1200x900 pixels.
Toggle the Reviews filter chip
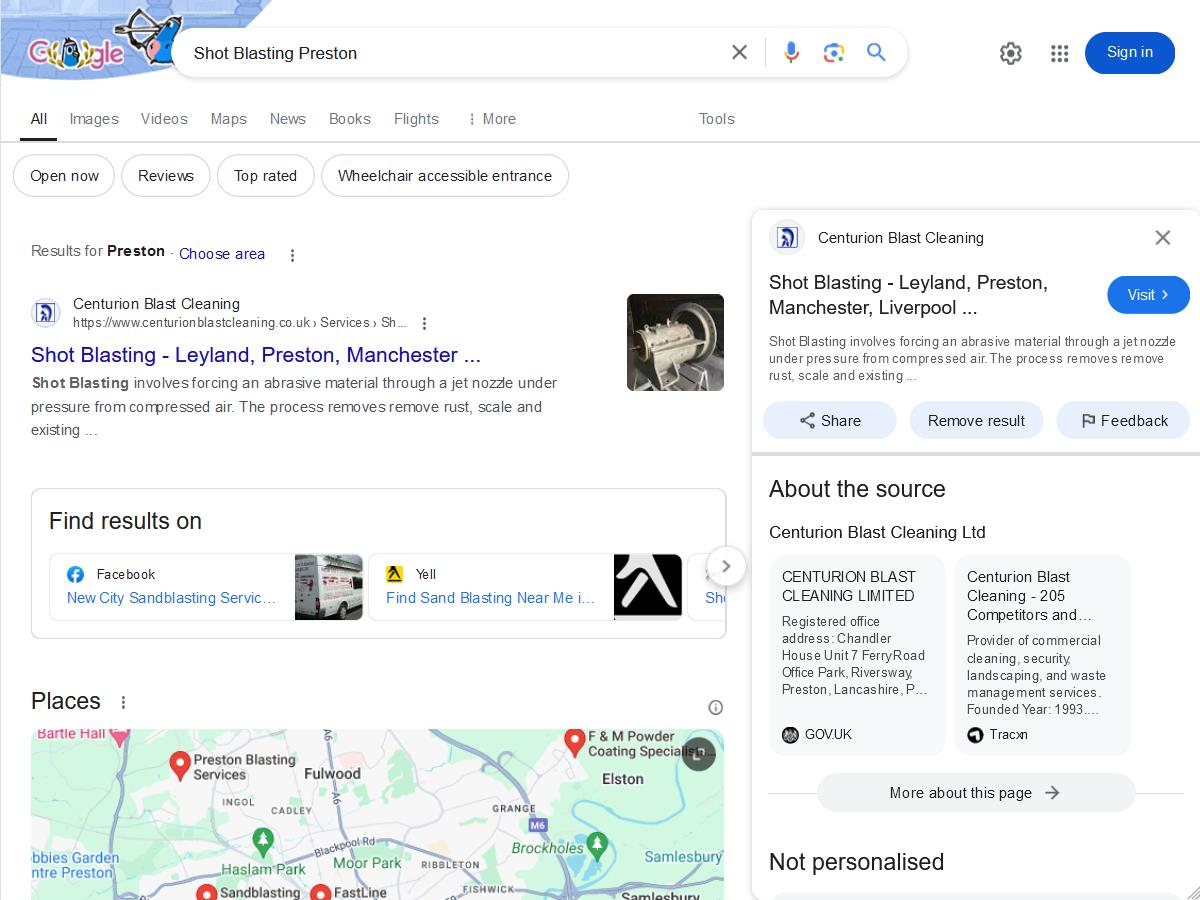coord(166,176)
